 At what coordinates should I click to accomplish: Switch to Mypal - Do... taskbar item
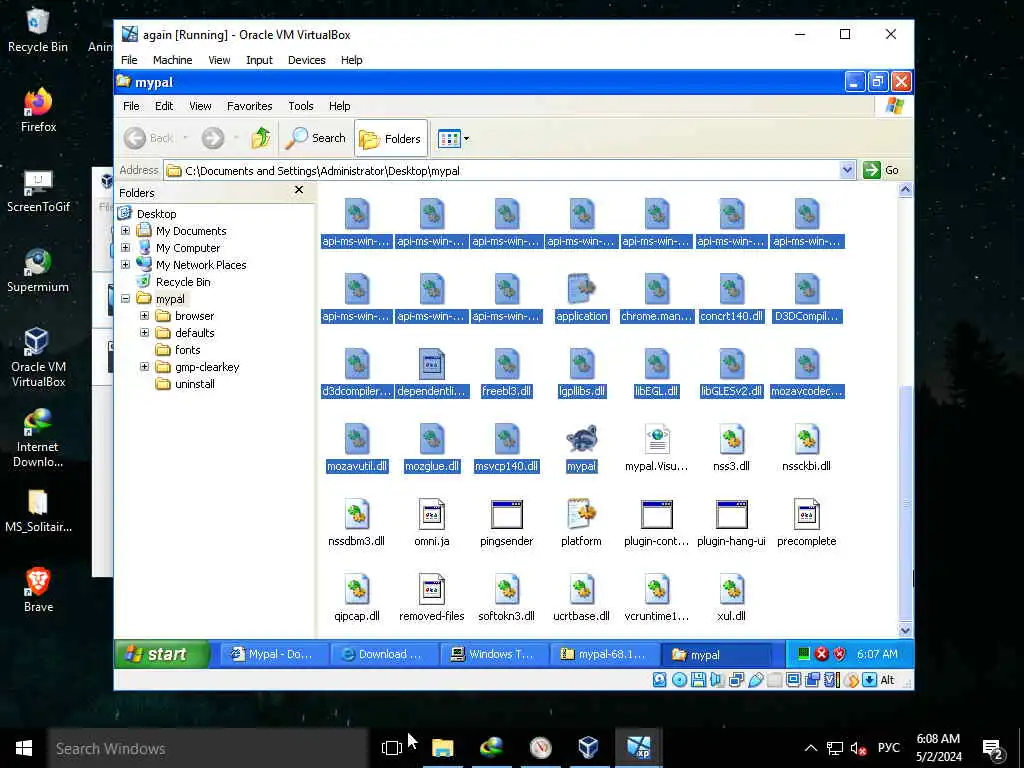(x=274, y=654)
